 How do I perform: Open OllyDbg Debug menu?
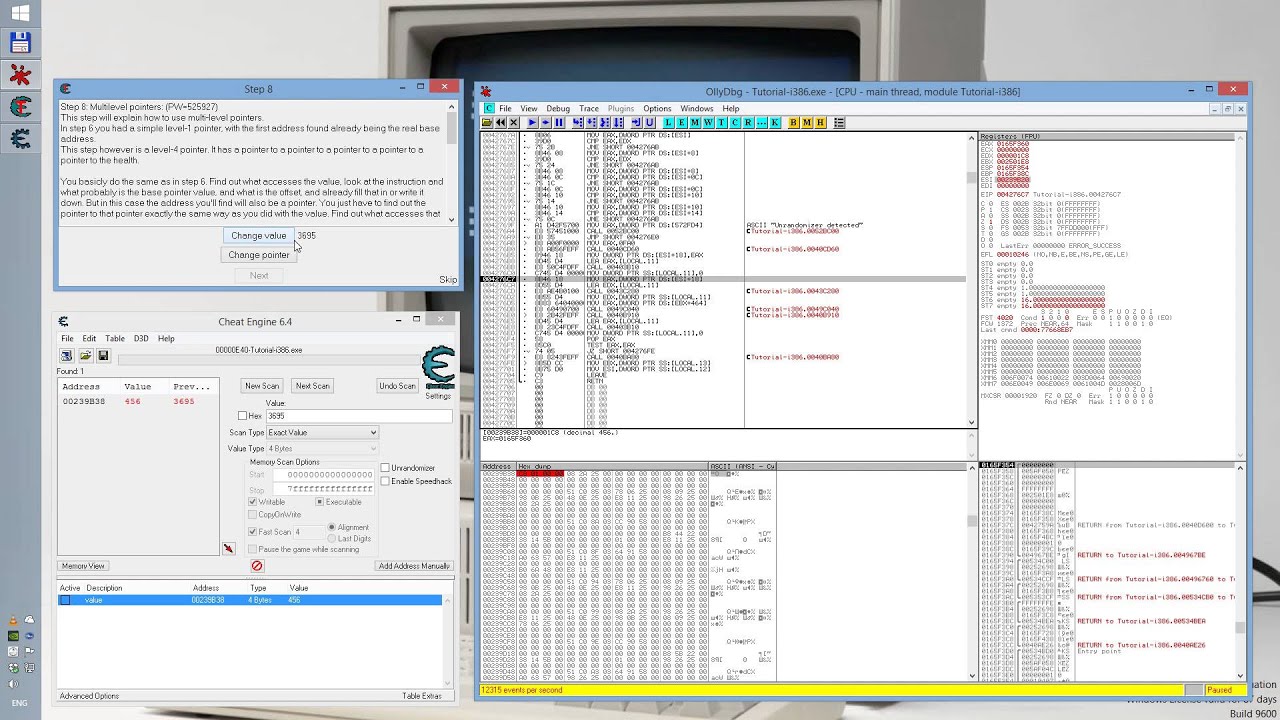click(x=558, y=108)
